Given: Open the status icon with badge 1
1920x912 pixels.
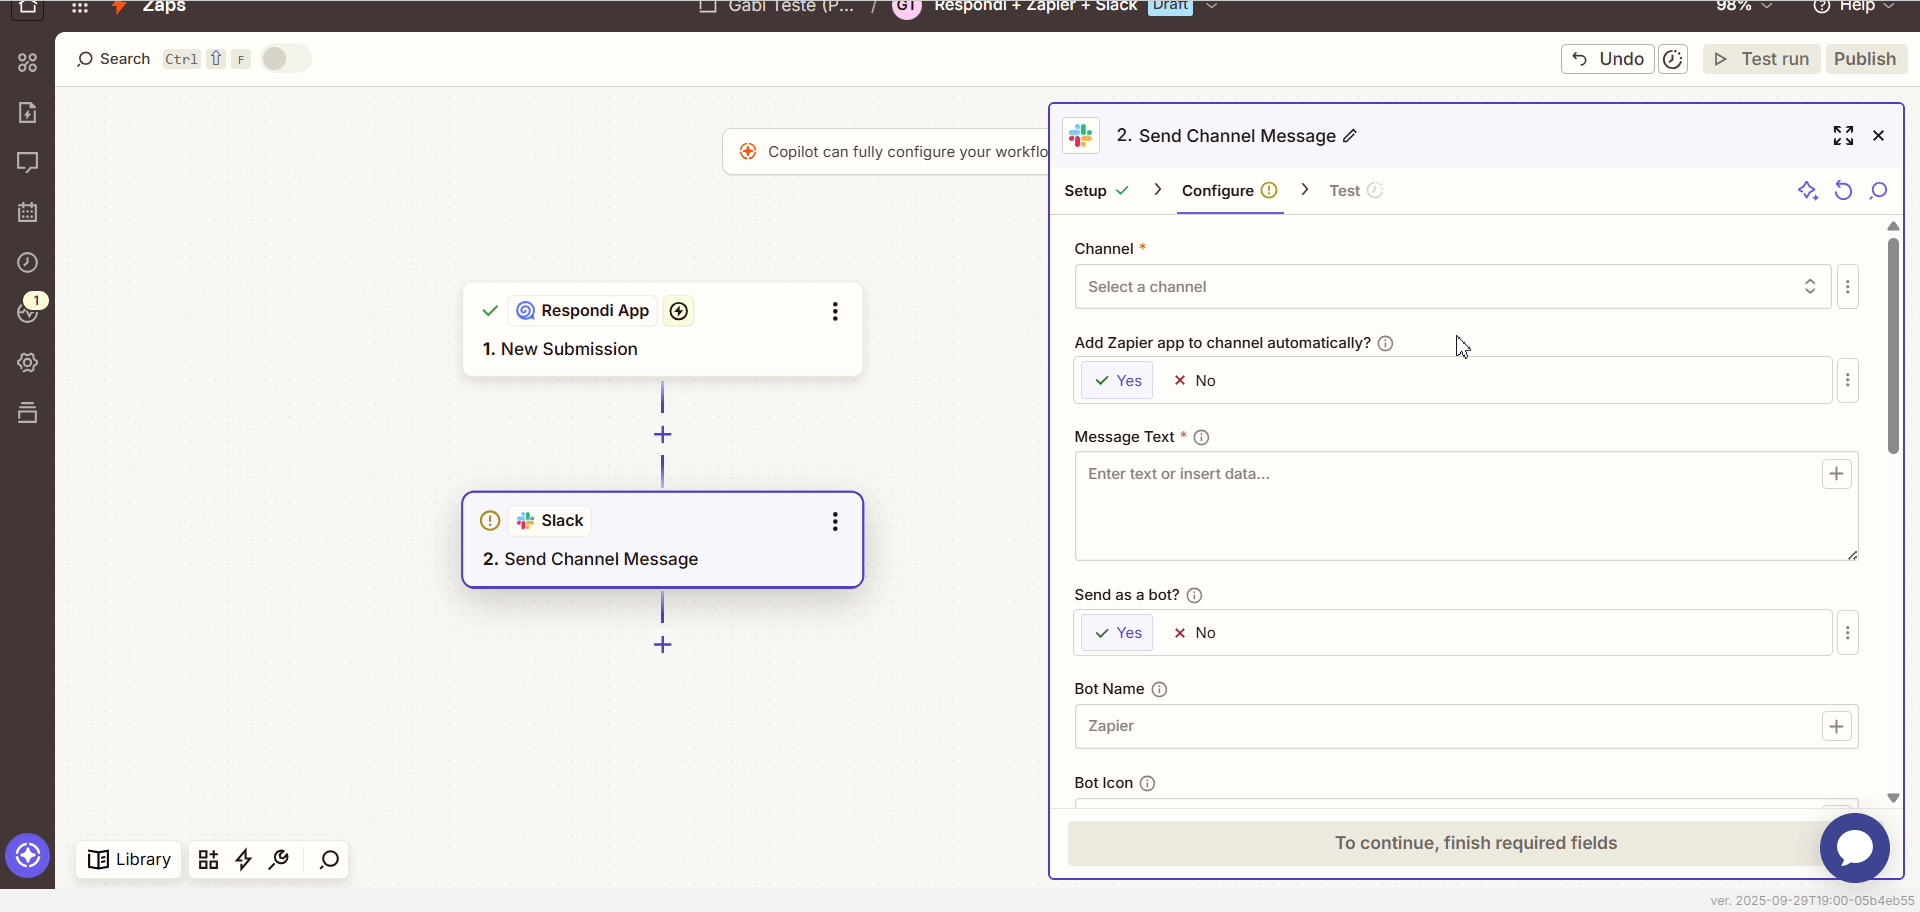Looking at the screenshot, I should point(28,312).
